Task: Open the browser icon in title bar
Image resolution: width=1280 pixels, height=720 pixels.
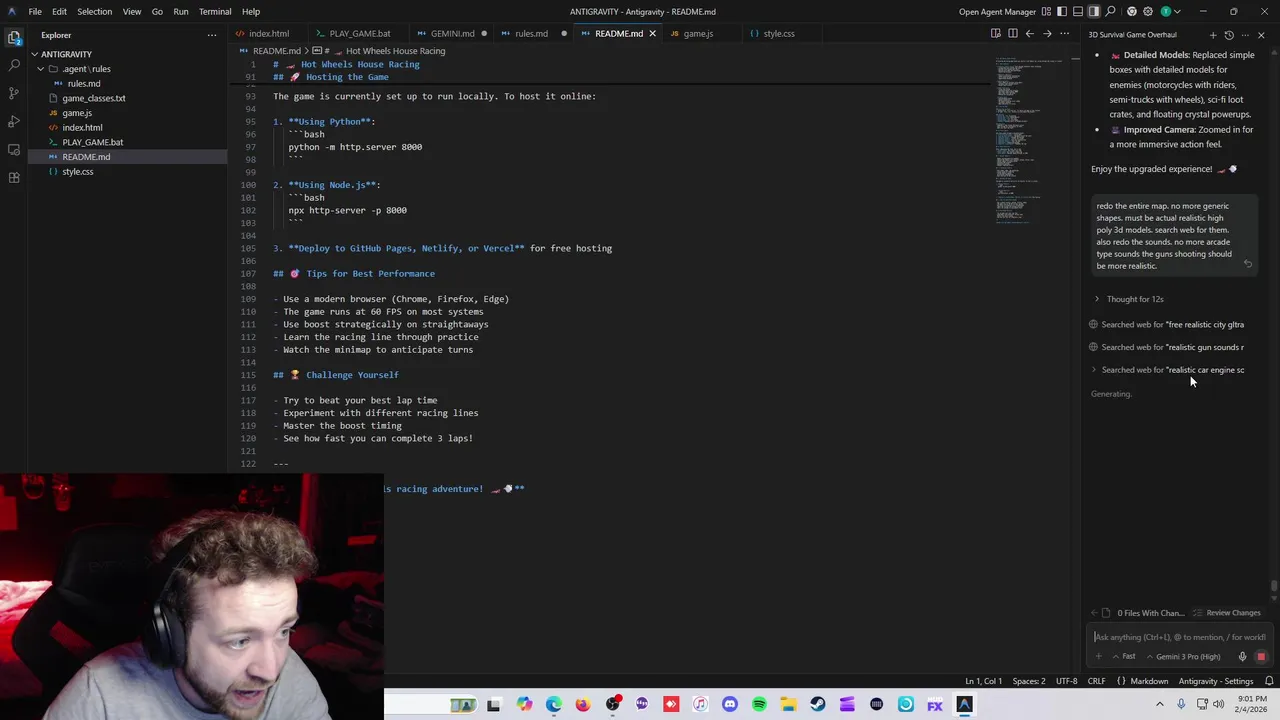Action: [1131, 11]
